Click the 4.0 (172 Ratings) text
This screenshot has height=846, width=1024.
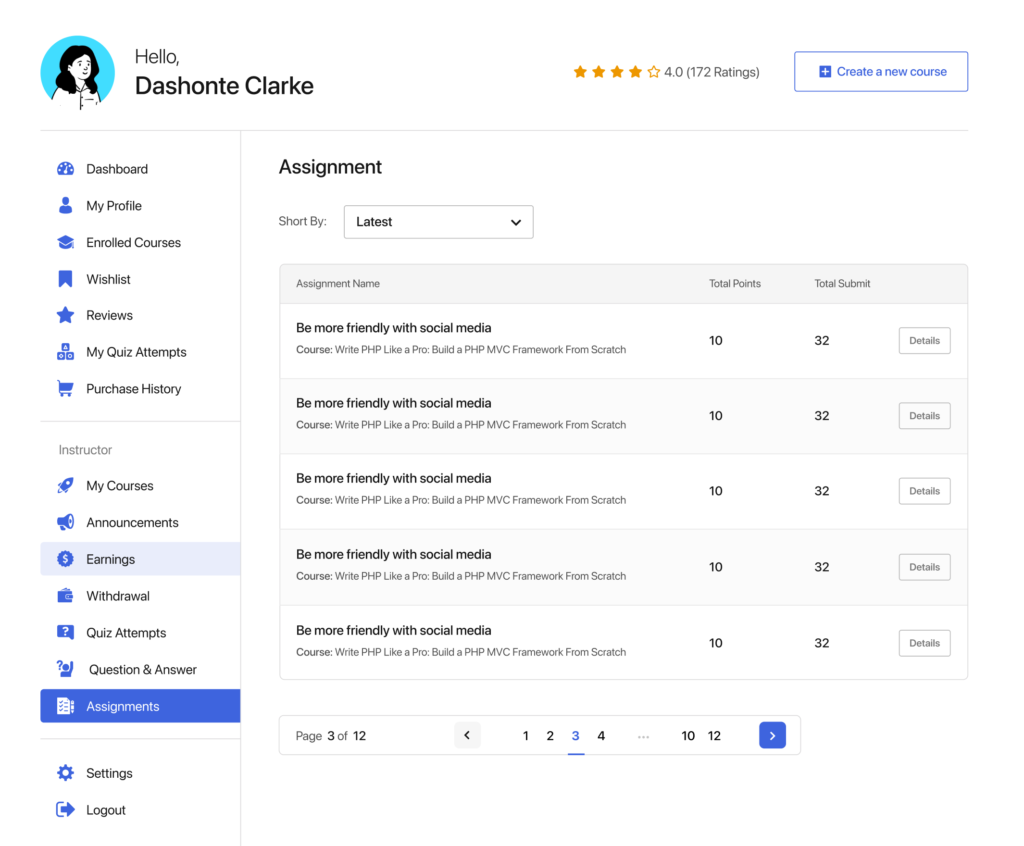712,72
